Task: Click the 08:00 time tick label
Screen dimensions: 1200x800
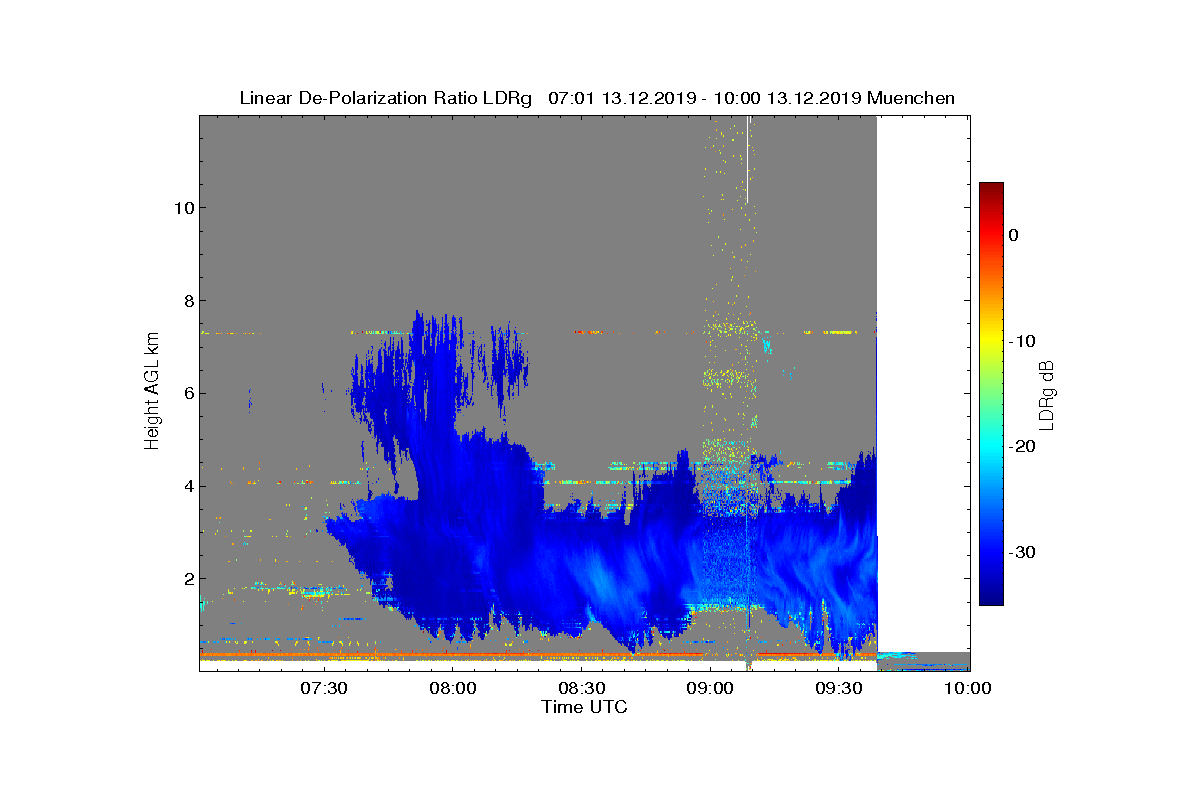Action: click(453, 688)
